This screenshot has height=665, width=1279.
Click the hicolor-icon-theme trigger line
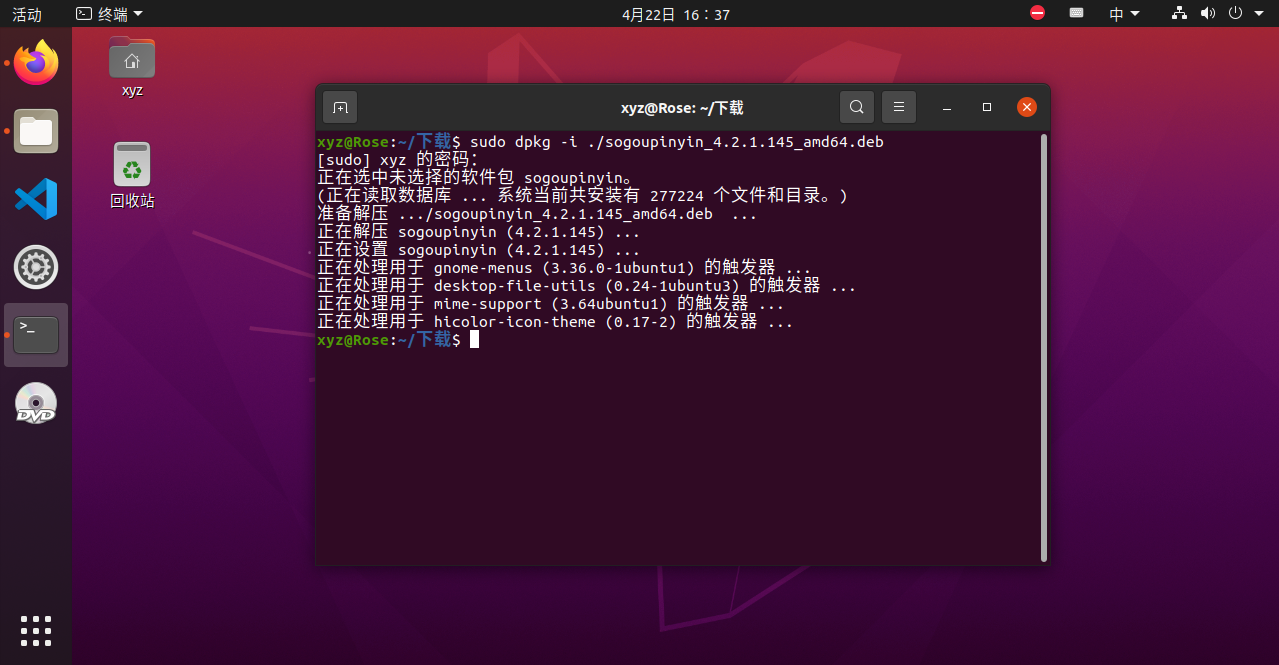coord(555,322)
